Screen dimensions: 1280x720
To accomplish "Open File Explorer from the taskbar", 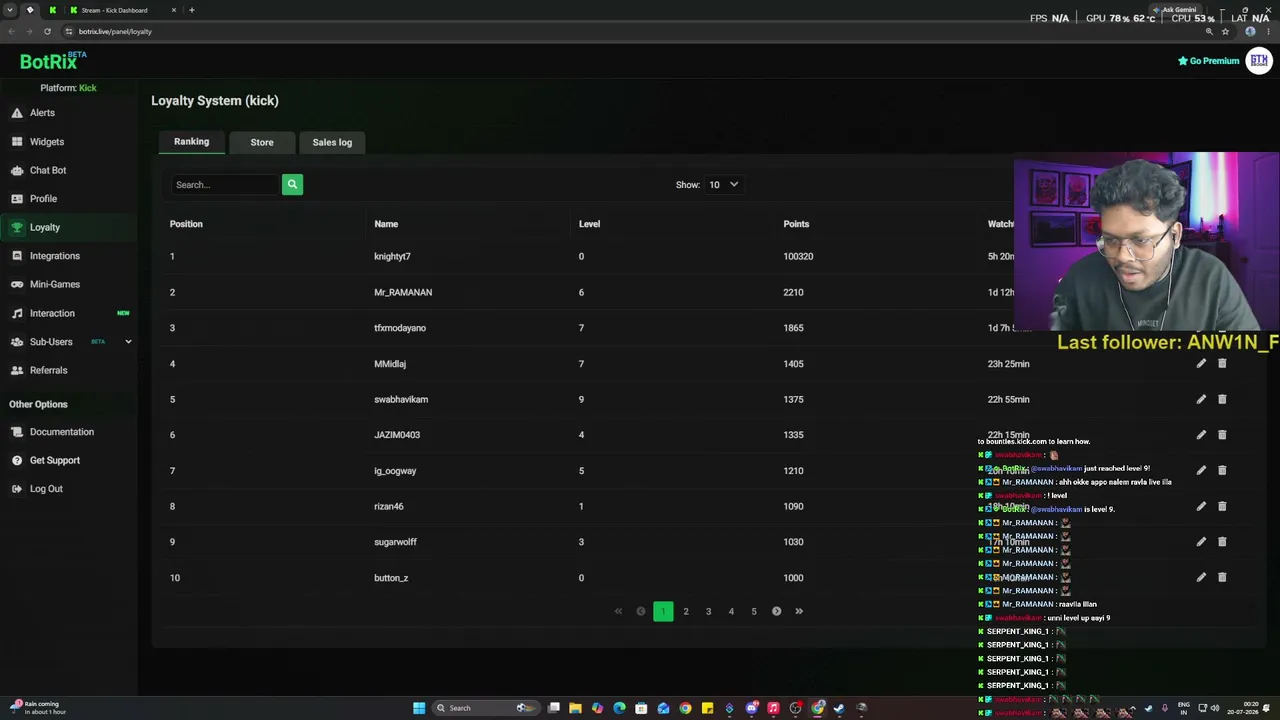I will point(575,708).
